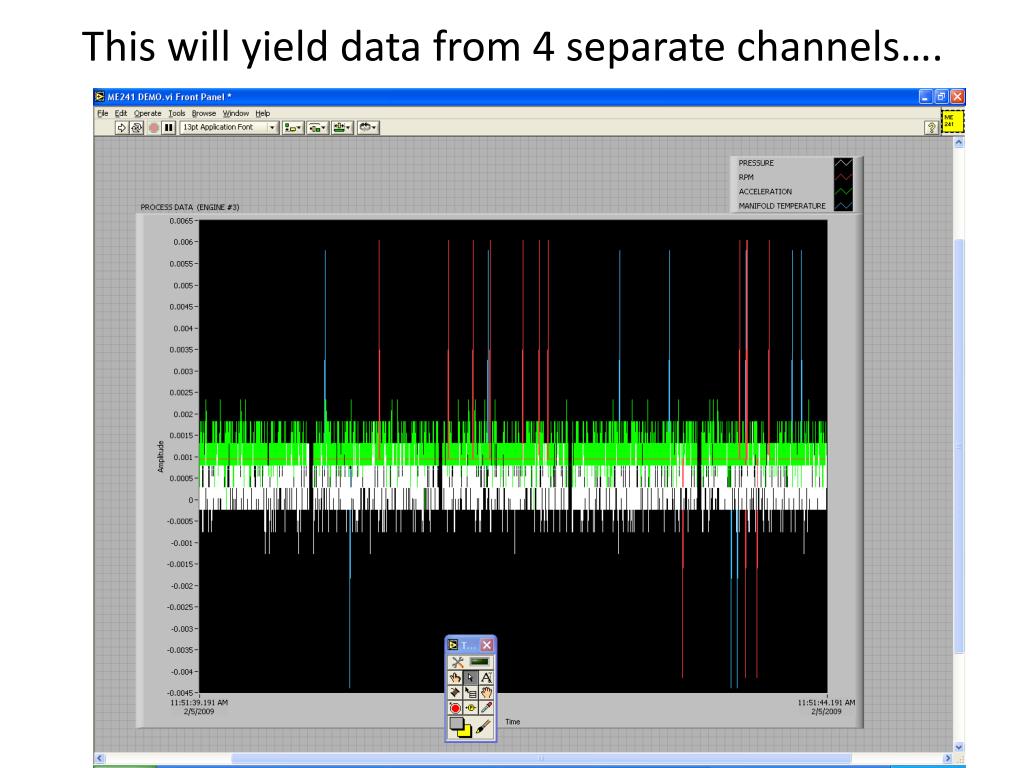1024x768 pixels.
Task: Click the green automatic tool selection indicator
Action: [479, 662]
